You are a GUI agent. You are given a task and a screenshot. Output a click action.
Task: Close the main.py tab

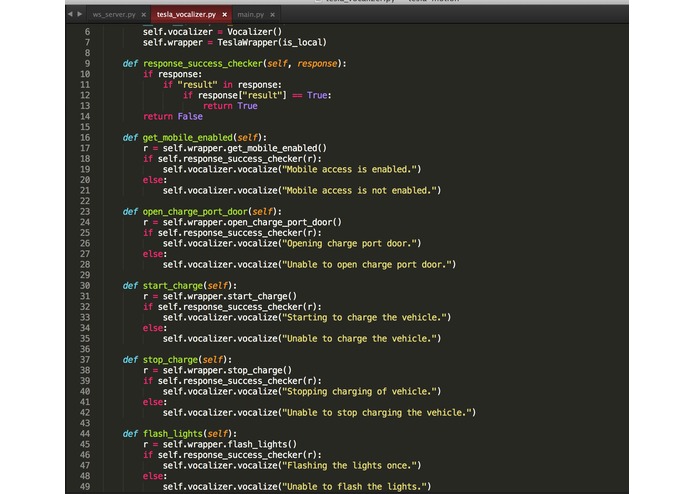[x=273, y=15]
